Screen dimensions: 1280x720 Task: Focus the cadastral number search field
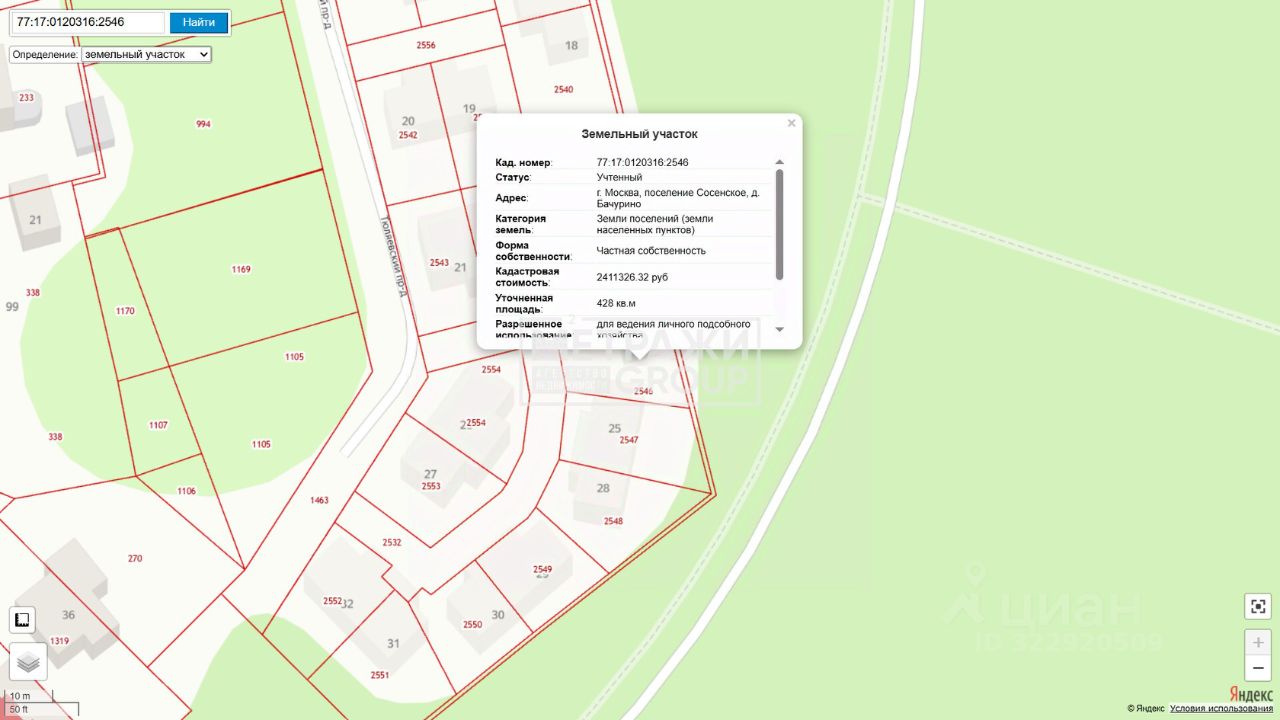[90, 22]
